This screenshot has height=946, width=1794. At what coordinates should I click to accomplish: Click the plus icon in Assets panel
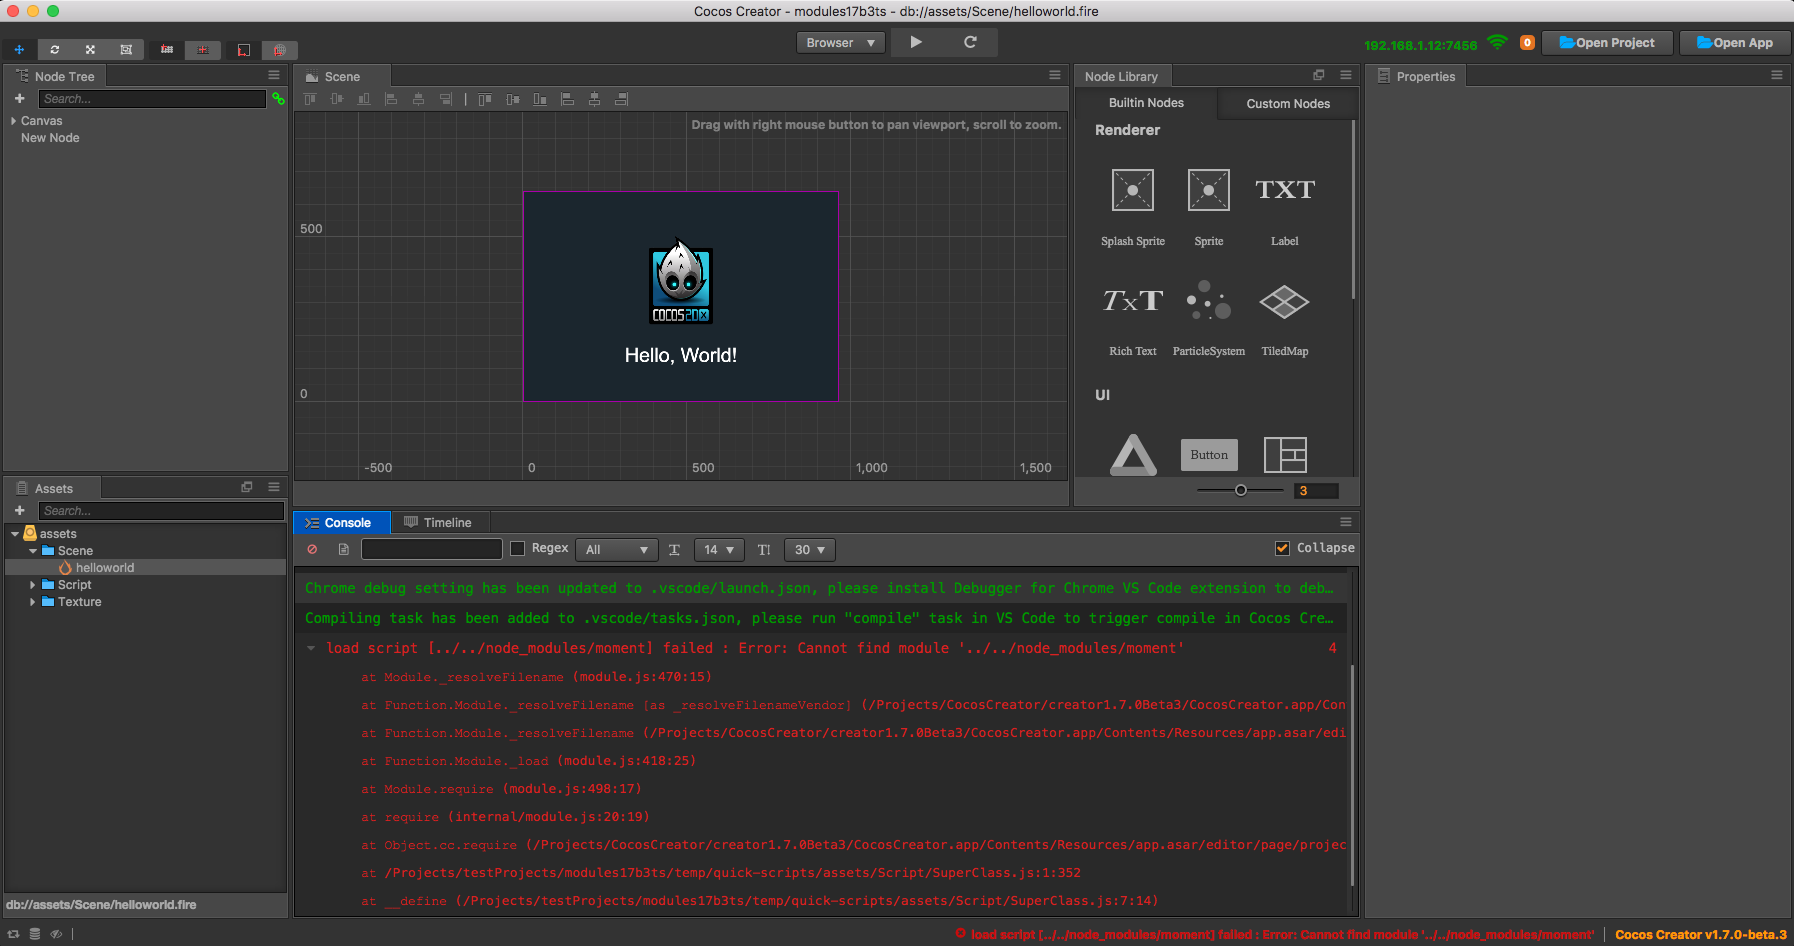coord(19,510)
